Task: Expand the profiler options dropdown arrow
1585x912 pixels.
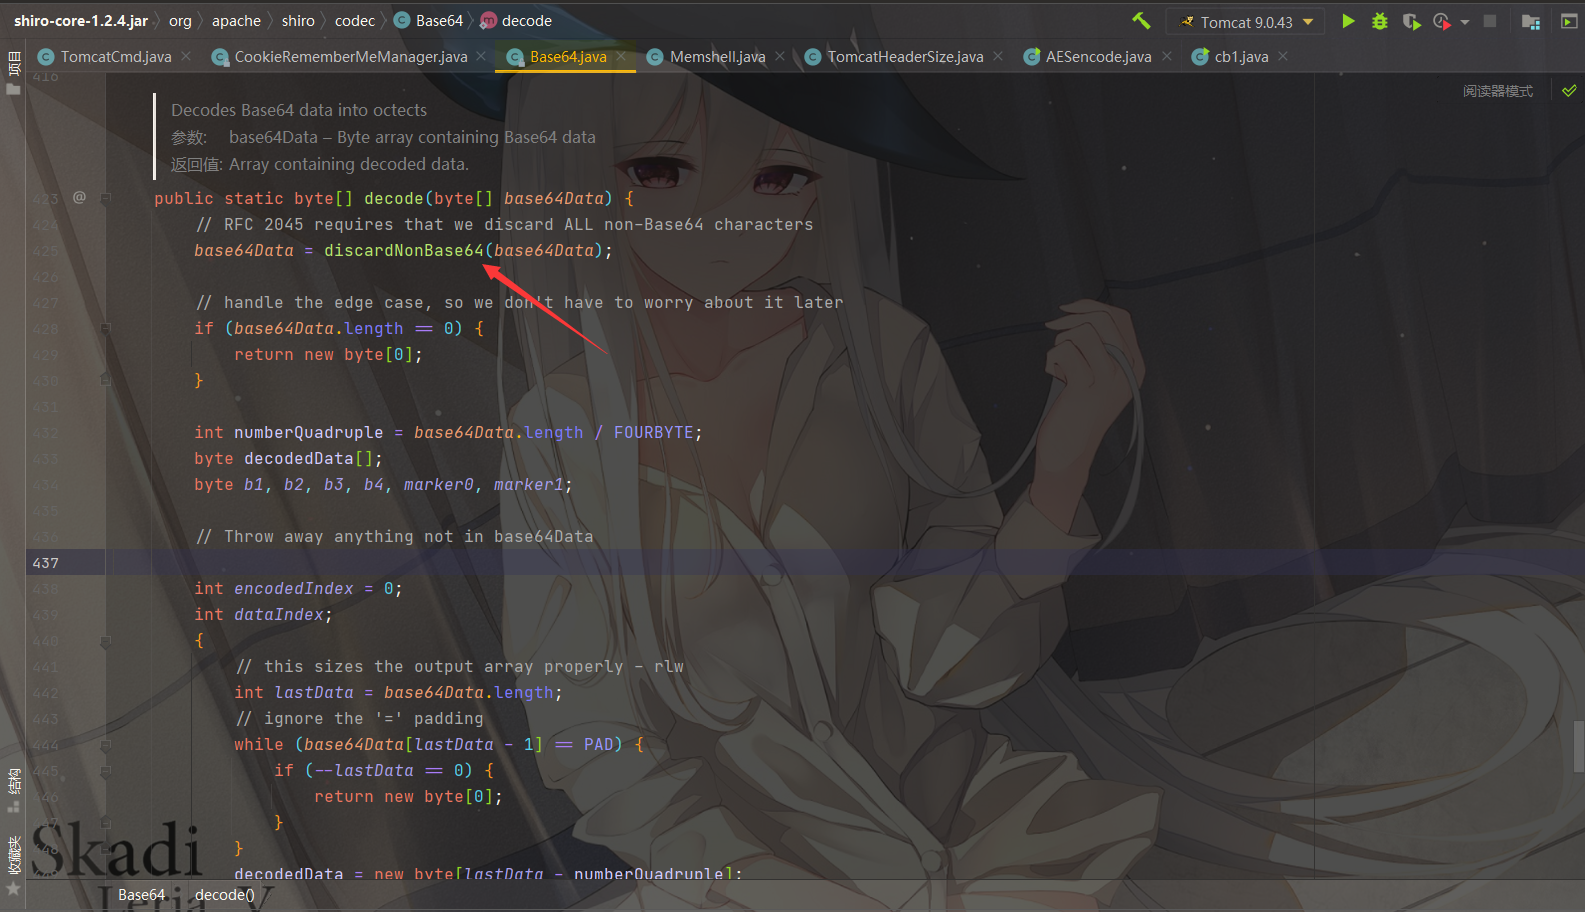Action: point(1465,22)
